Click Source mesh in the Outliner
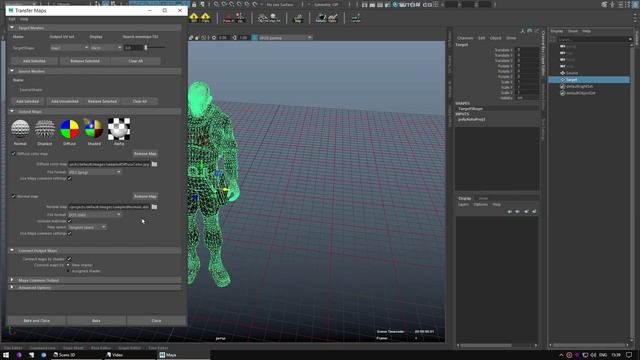This screenshot has height=360, width=640. tap(571, 73)
